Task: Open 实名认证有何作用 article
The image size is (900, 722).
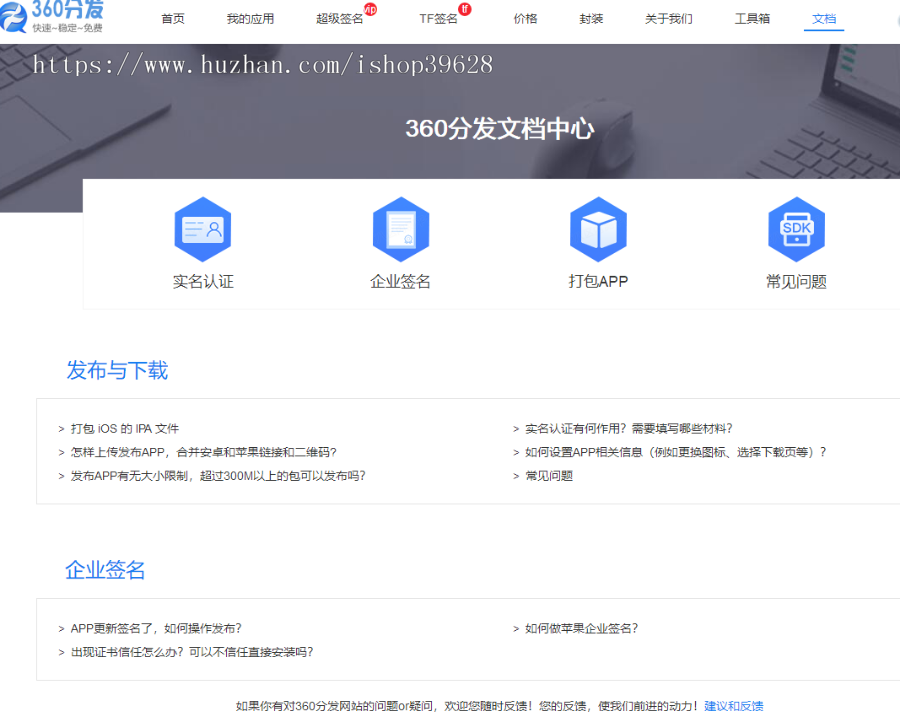Action: pos(629,429)
